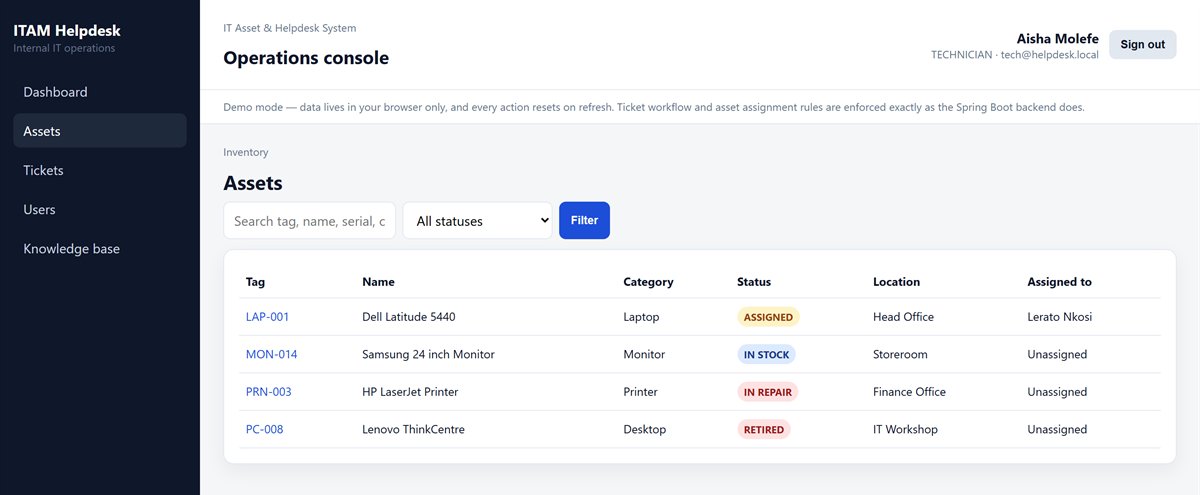1200x495 pixels.
Task: Focus the asset search input field
Action: click(x=309, y=221)
